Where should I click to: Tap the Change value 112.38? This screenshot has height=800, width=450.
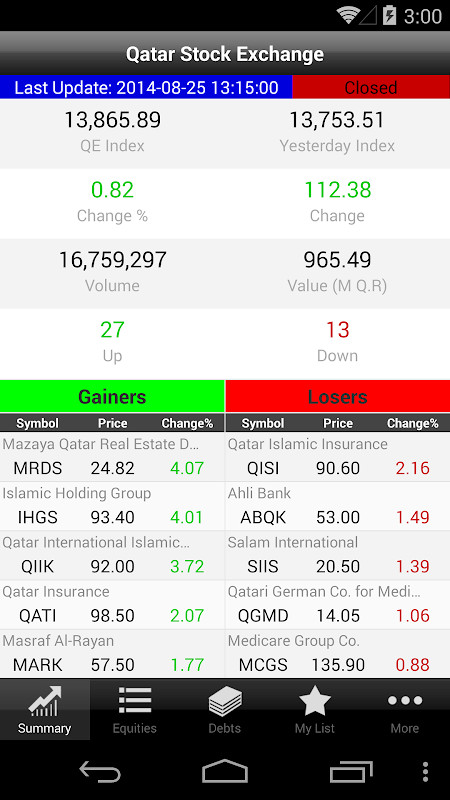pyautogui.click(x=337, y=190)
